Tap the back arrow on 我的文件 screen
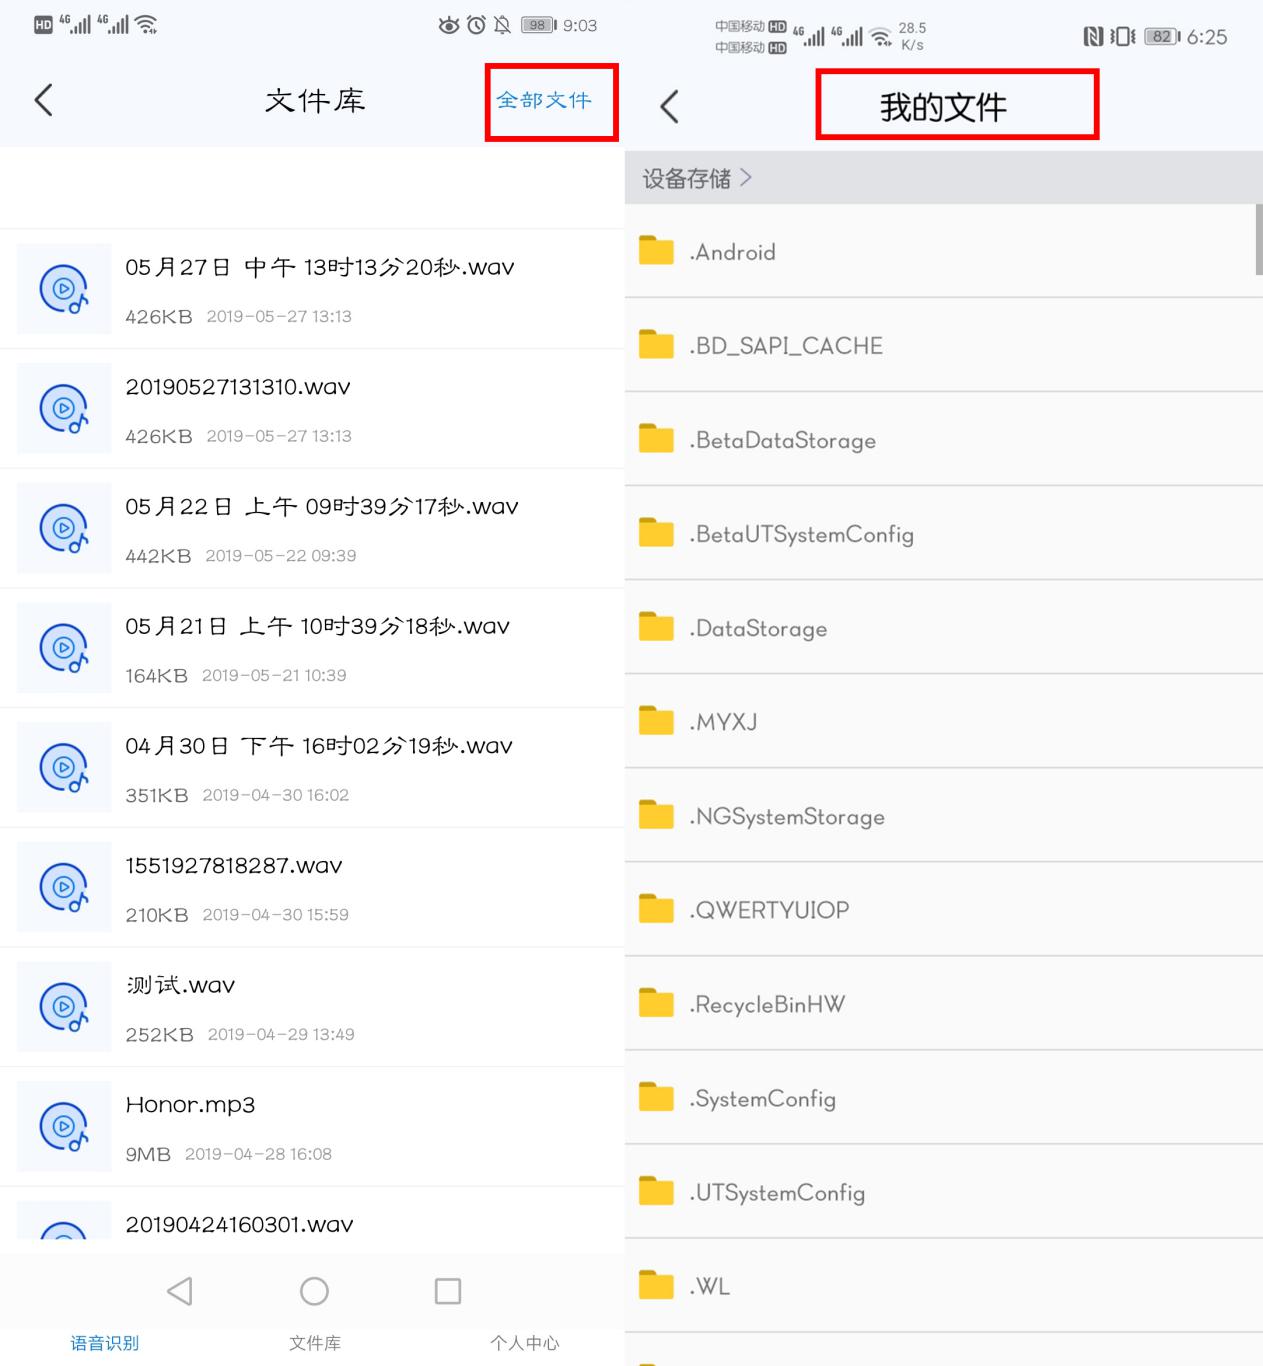 tap(670, 105)
